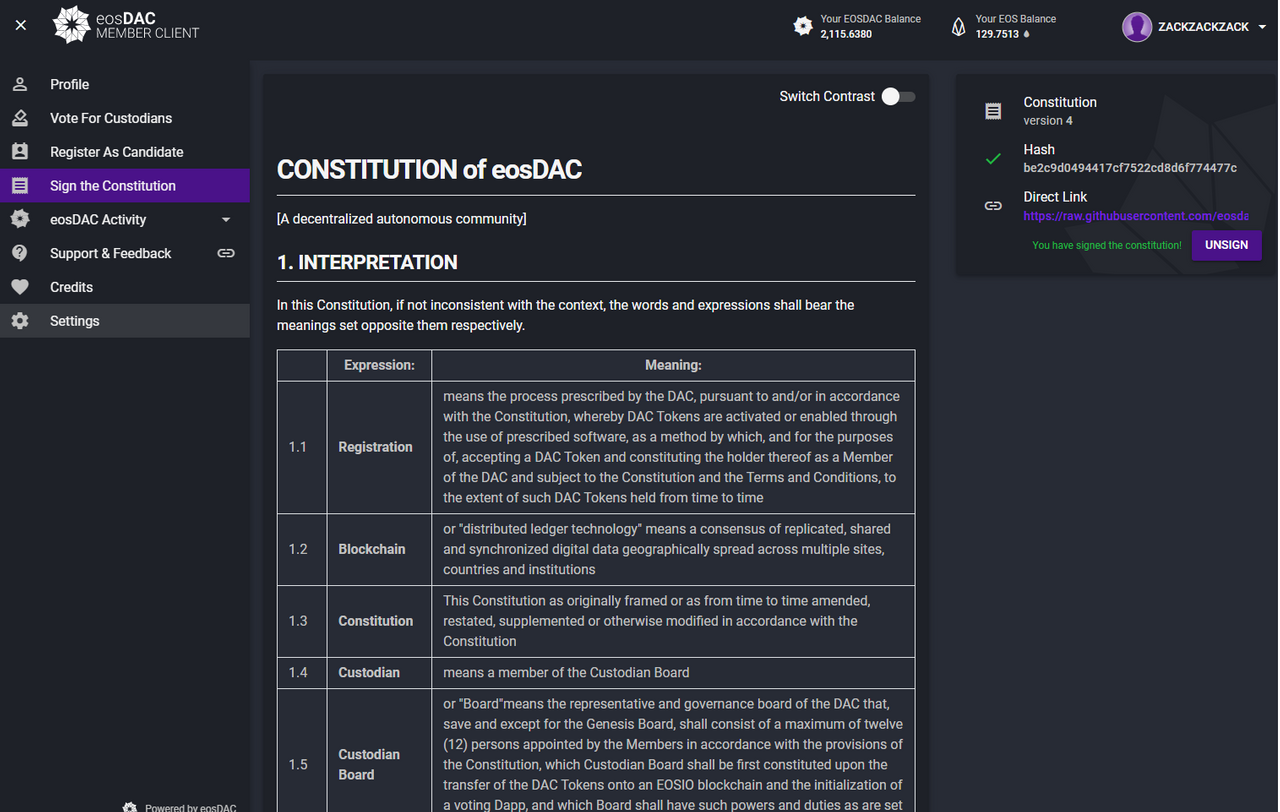Click the Vote For Custodians ballot icon
Viewport: 1280px width, 812px height.
20,118
